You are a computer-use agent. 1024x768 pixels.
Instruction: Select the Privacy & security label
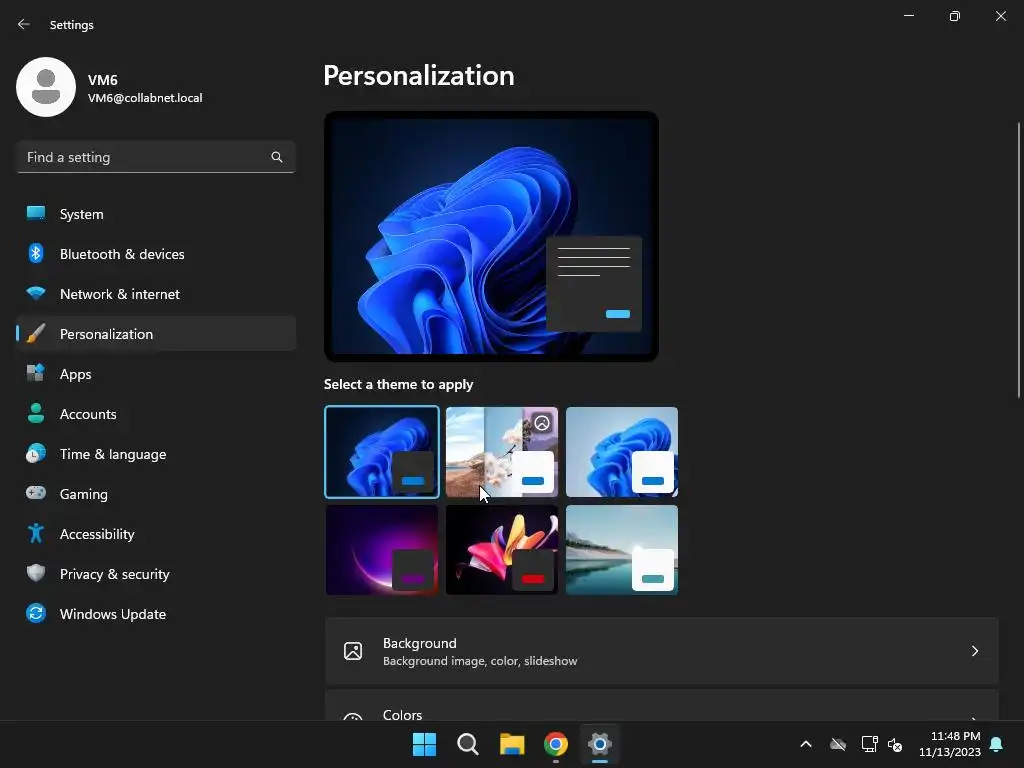coord(115,574)
